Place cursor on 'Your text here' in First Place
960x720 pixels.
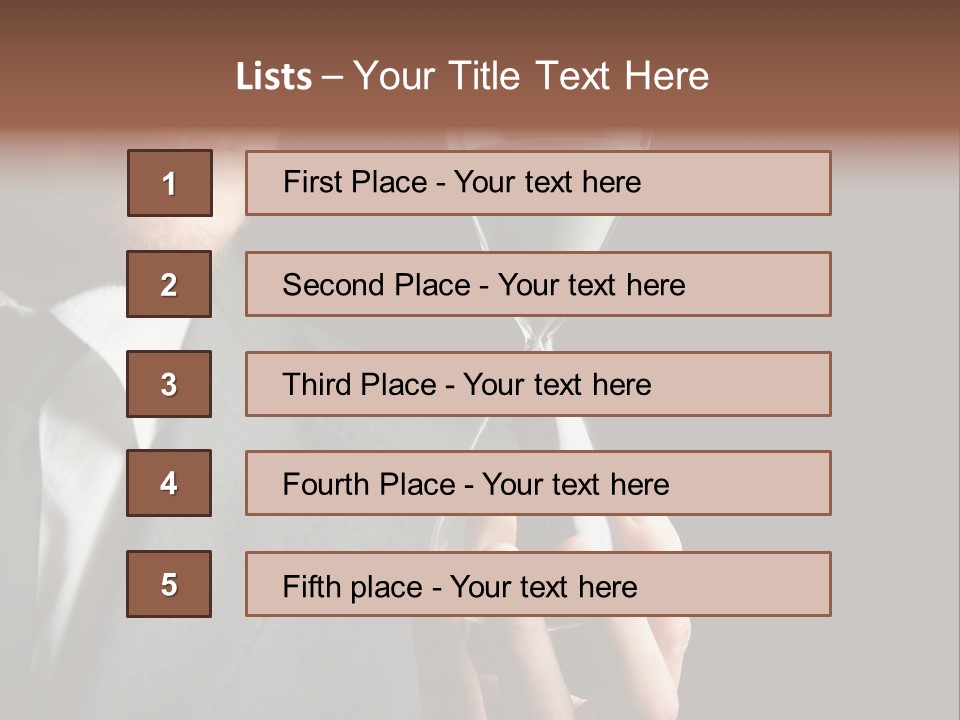pos(547,182)
